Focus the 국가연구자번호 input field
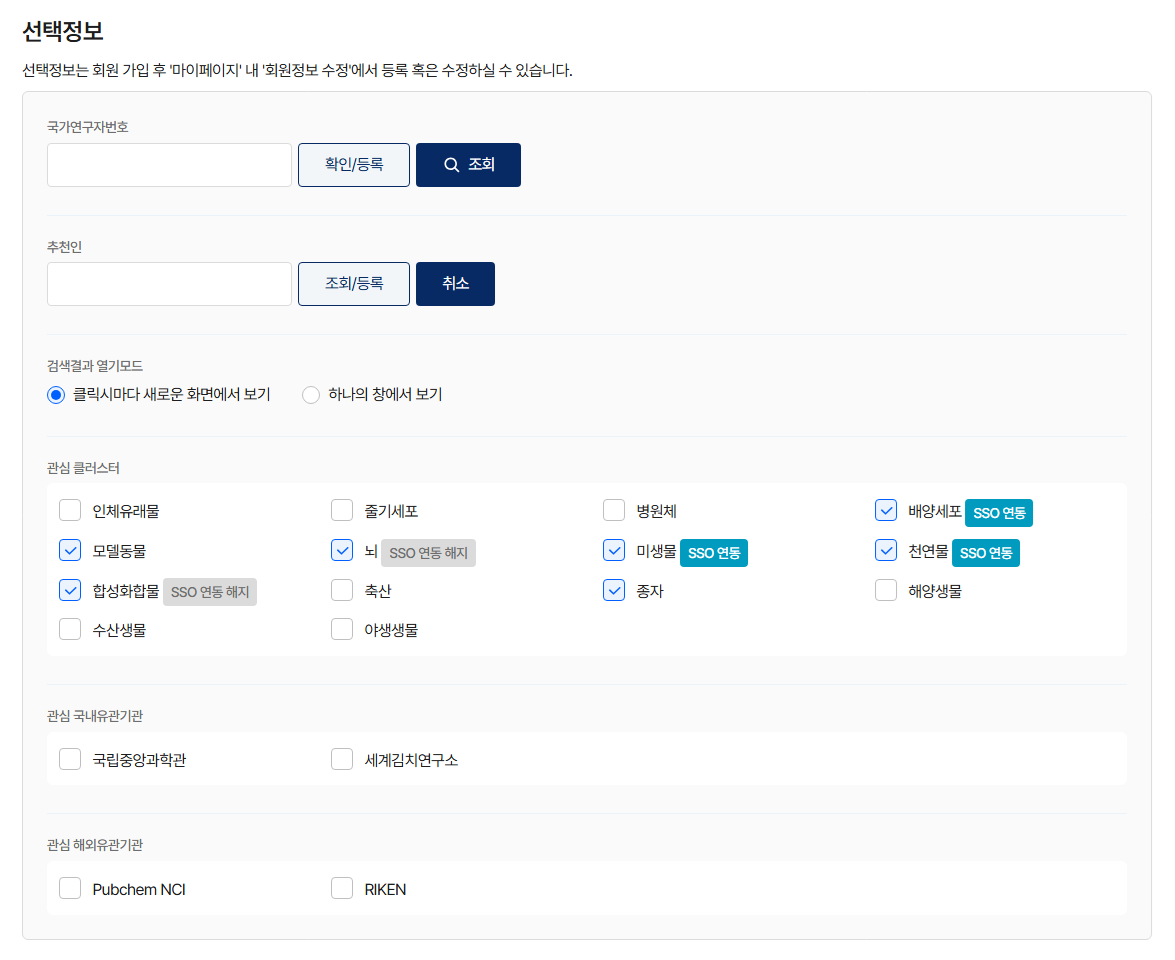The height and width of the screenshot is (960, 1175). pyautogui.click(x=169, y=165)
